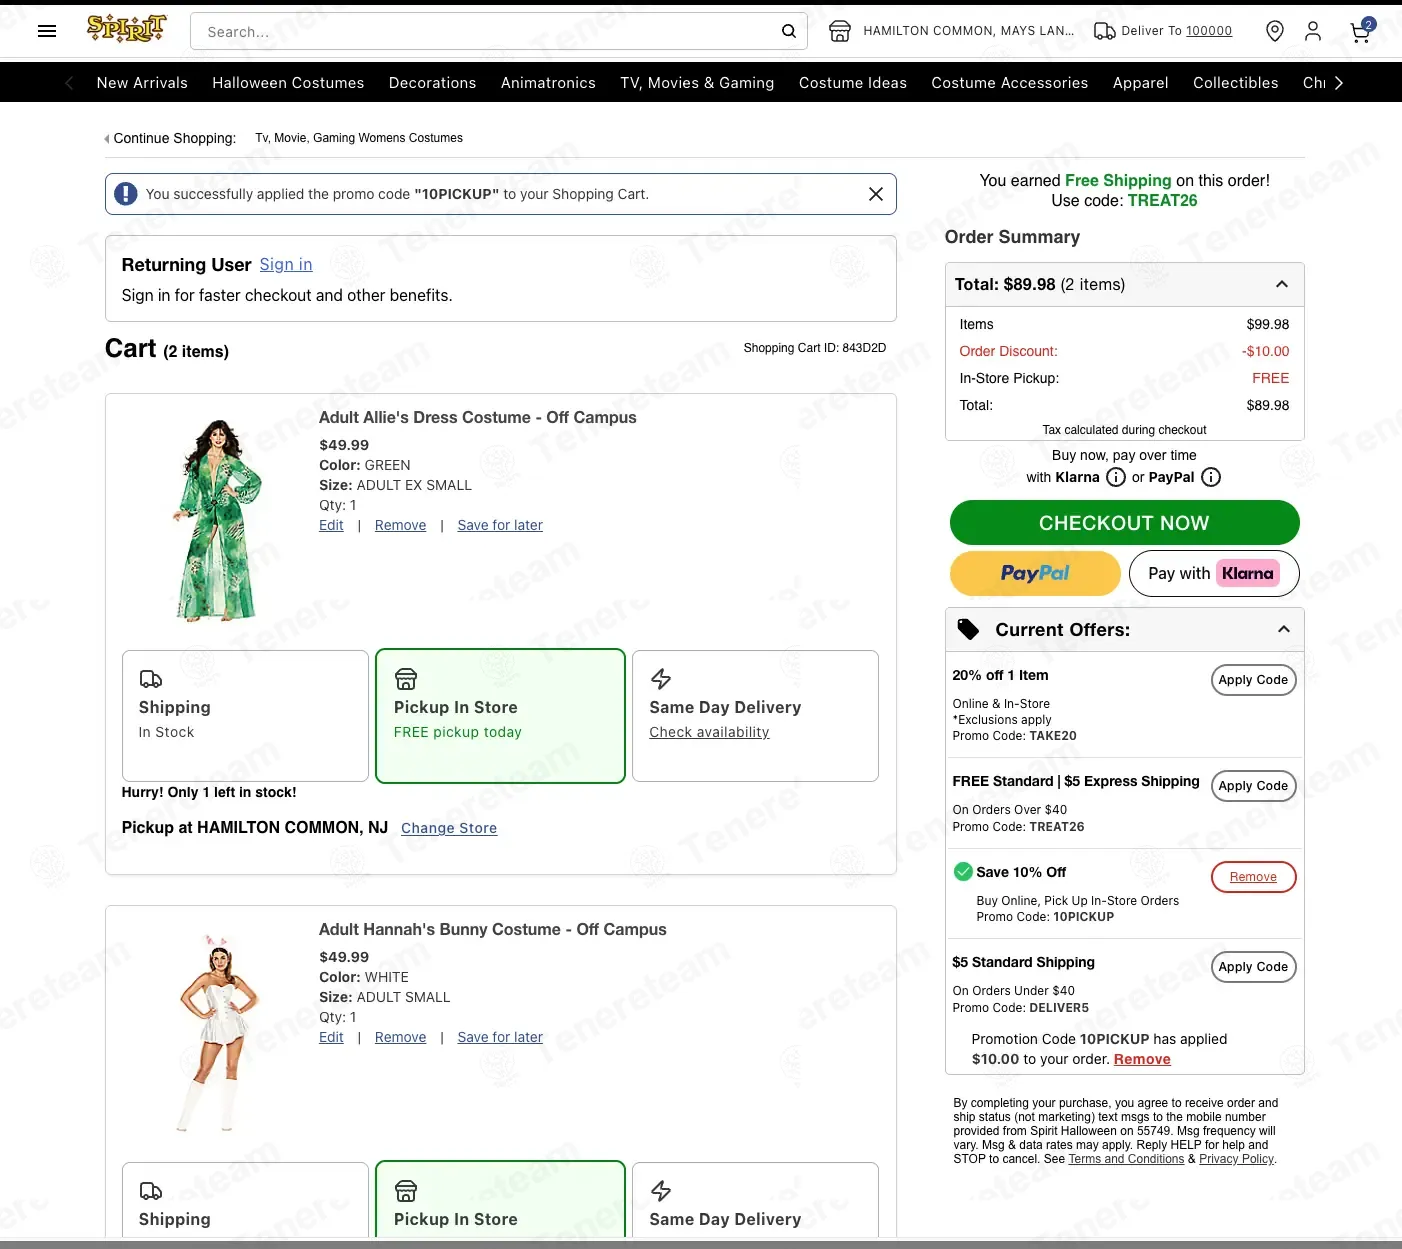Open the Animatronics category
The height and width of the screenshot is (1249, 1402).
point(548,83)
